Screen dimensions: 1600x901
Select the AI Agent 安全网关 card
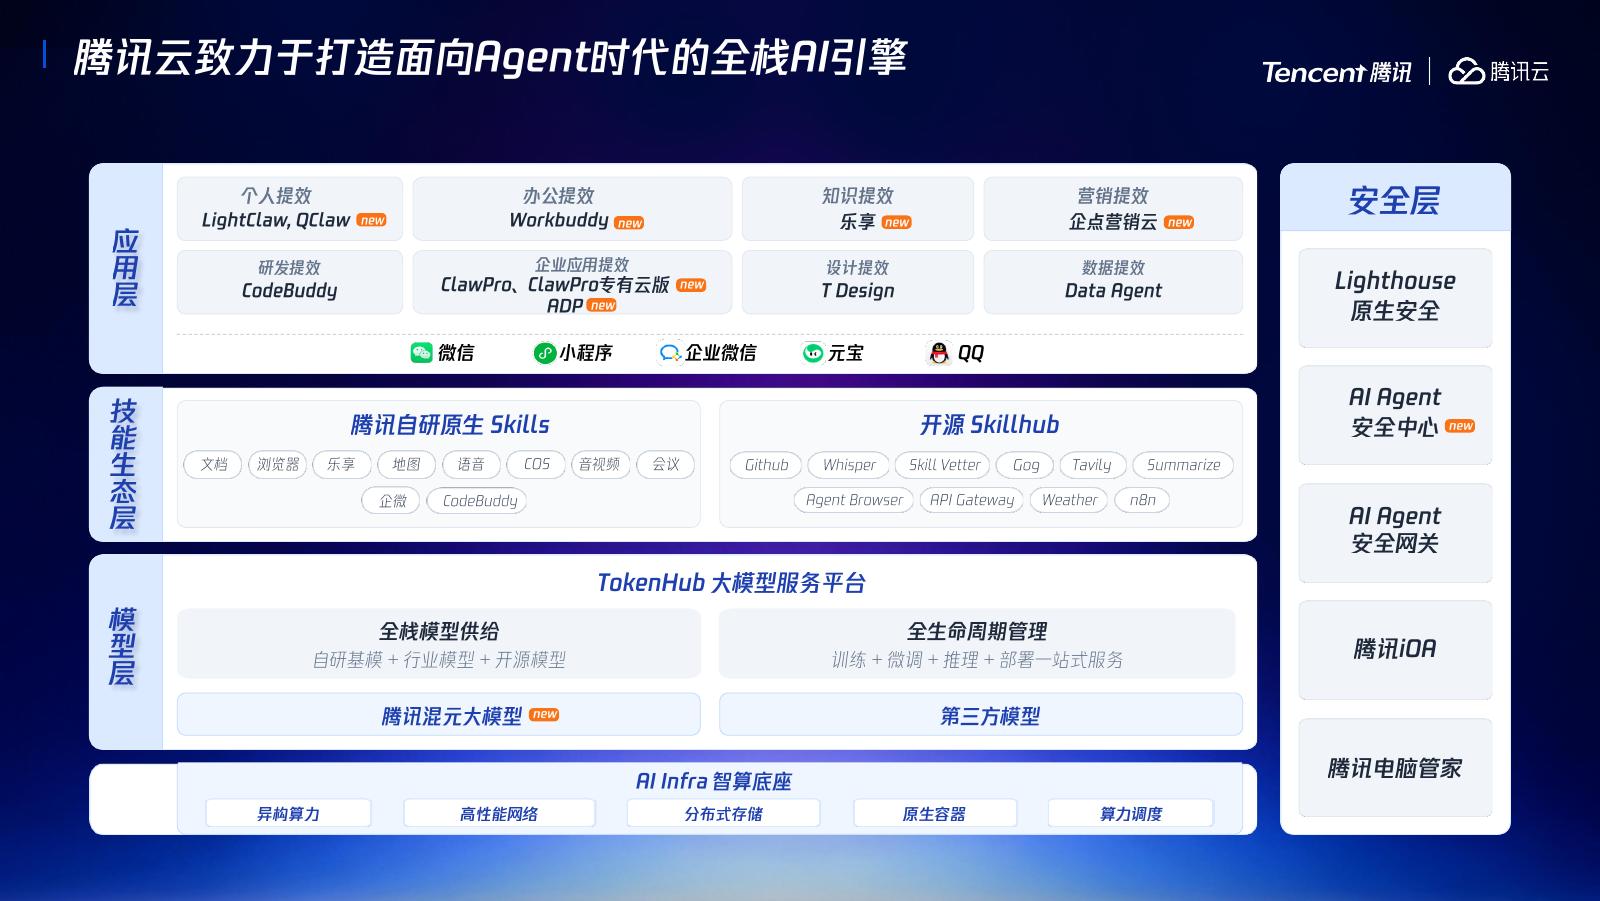(x=1395, y=533)
